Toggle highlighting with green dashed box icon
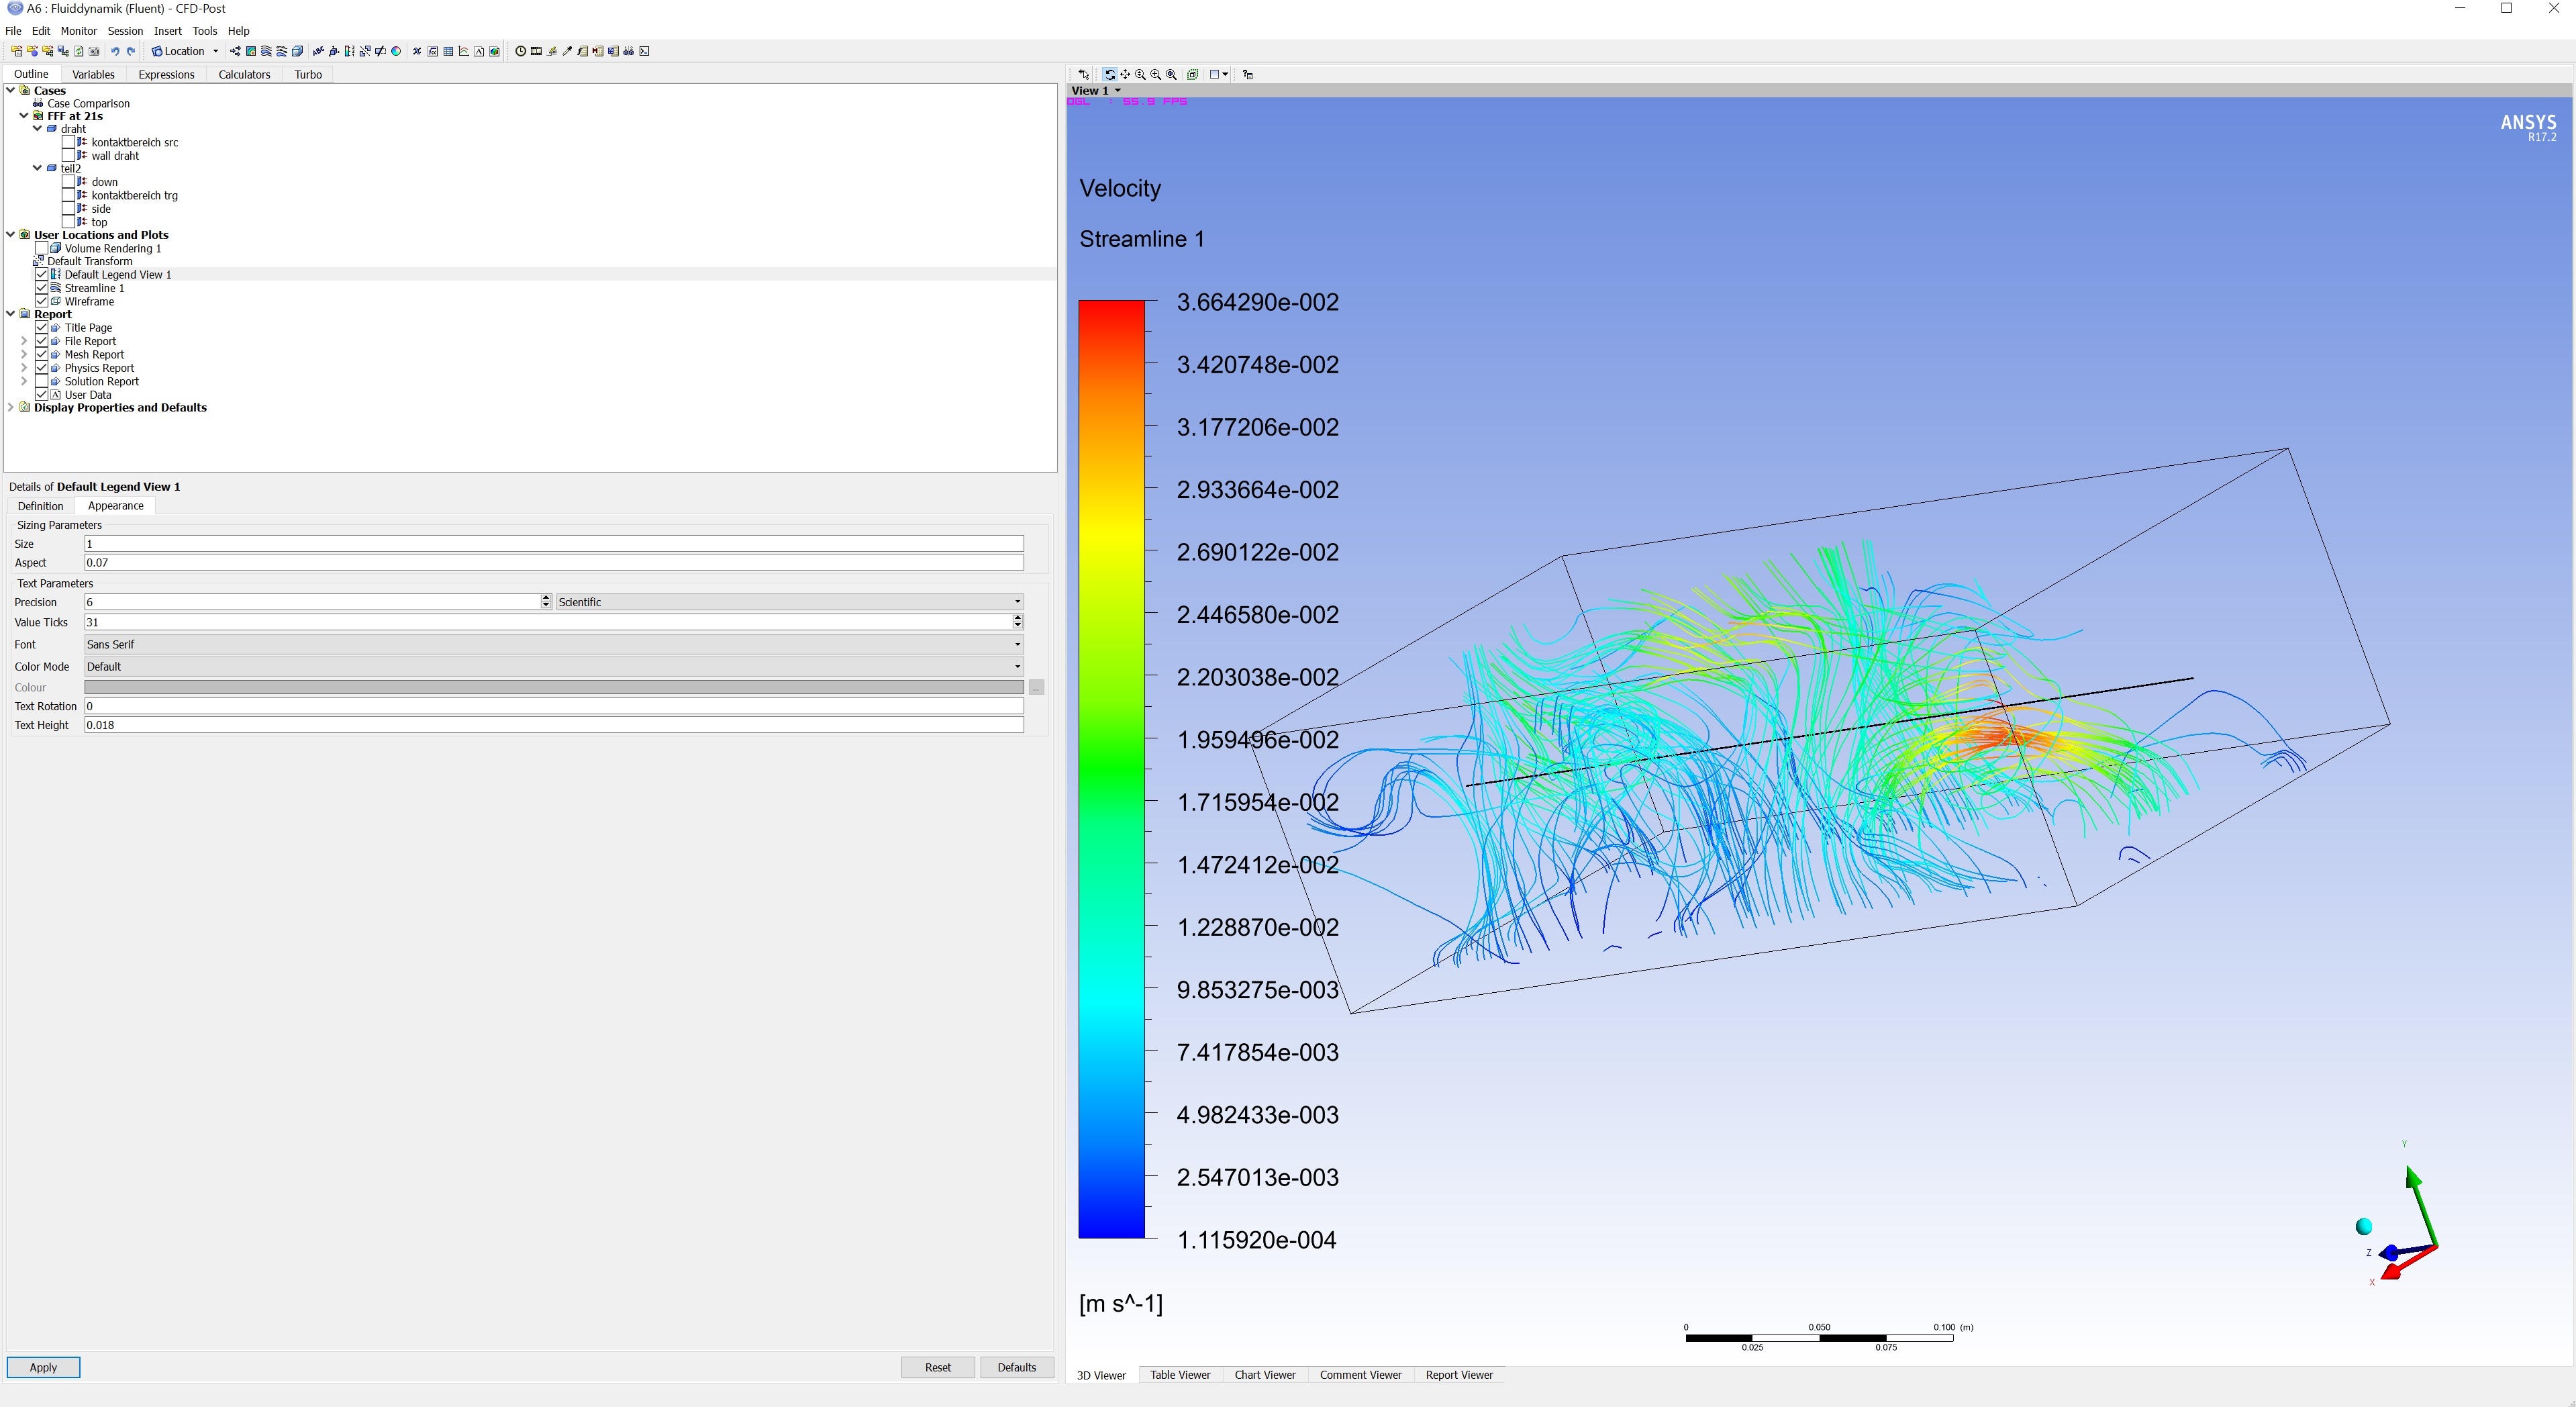This screenshot has width=2576, height=1407. [x=1193, y=74]
